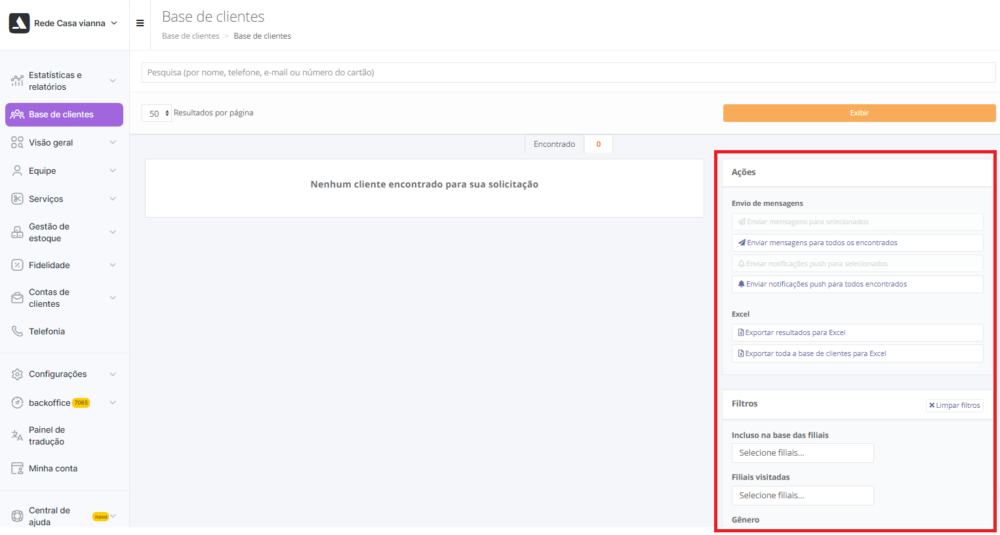Click the Minha conta profile card icon
Viewport: 1000px width, 535px height.
tap(17, 469)
